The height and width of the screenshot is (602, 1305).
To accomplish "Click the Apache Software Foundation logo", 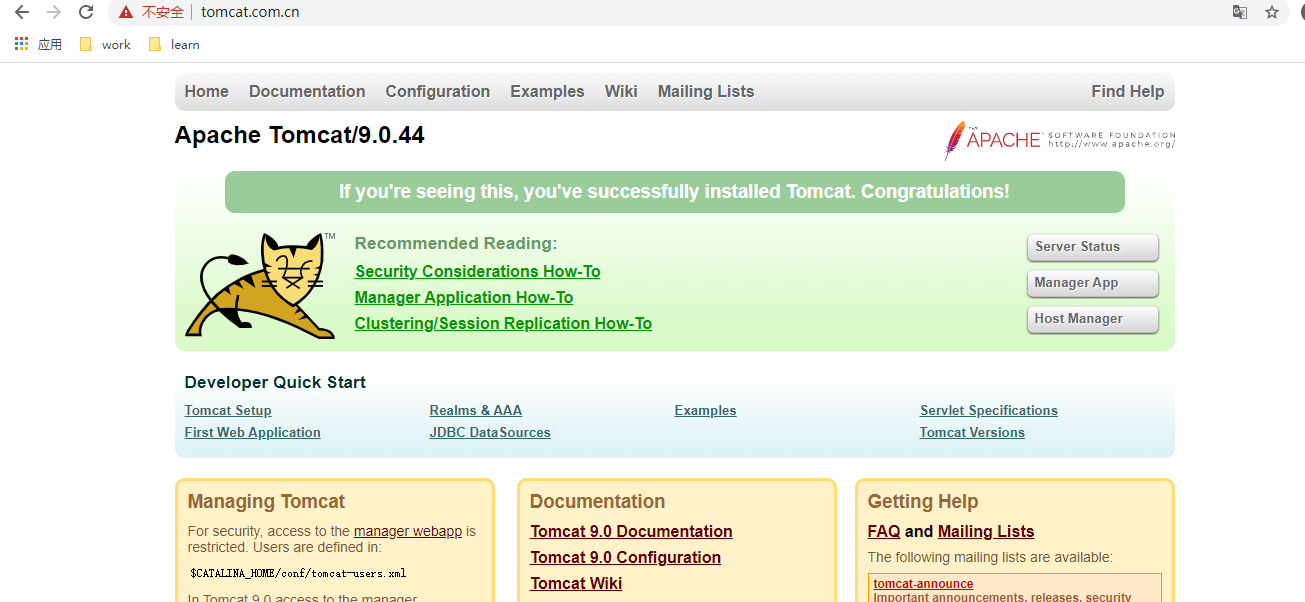I will pos(1059,140).
